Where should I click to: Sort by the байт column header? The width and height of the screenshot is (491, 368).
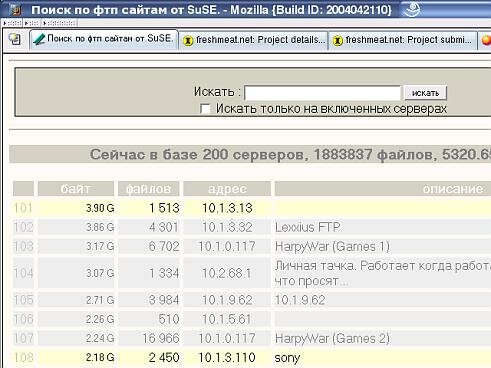click(x=76, y=189)
